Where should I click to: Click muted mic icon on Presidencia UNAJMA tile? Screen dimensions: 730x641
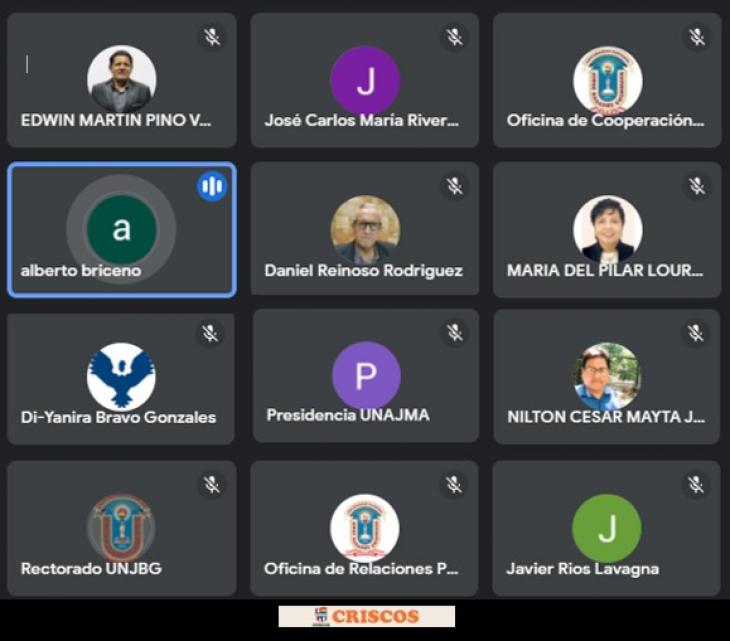point(454,332)
